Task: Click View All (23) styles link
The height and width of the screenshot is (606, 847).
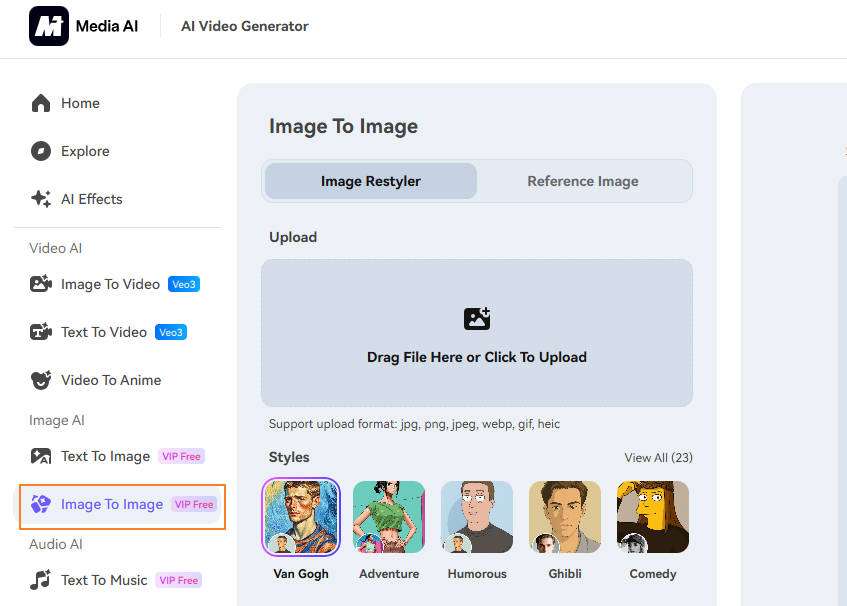Action: [658, 457]
